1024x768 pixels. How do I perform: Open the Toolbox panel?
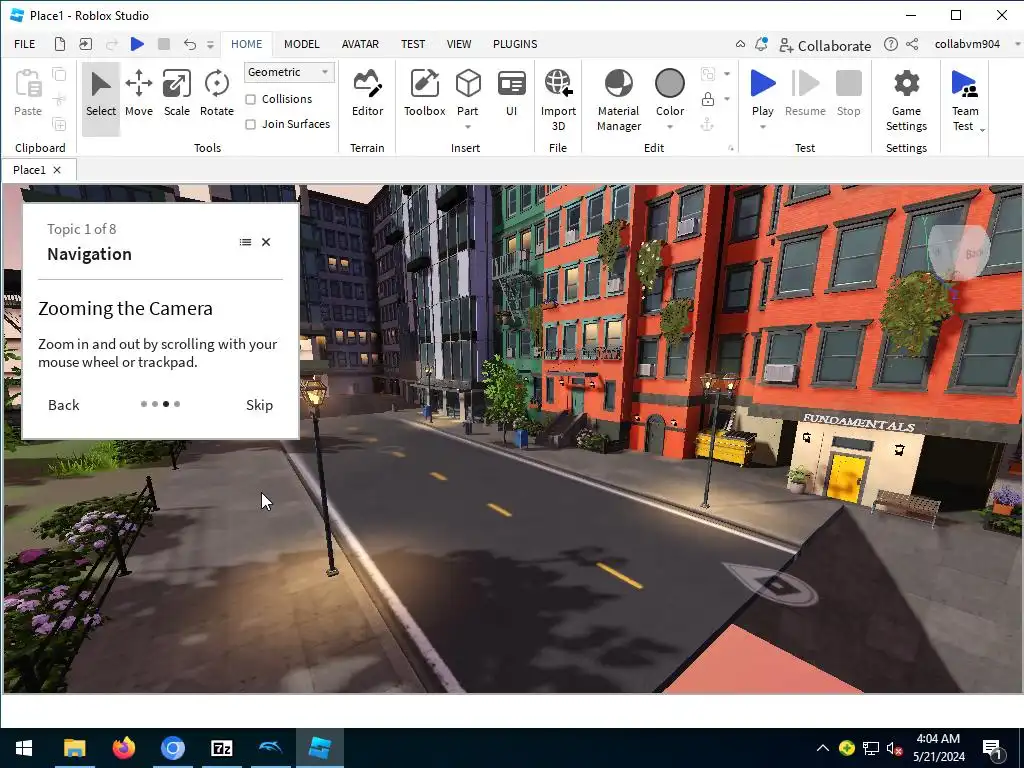(424, 94)
